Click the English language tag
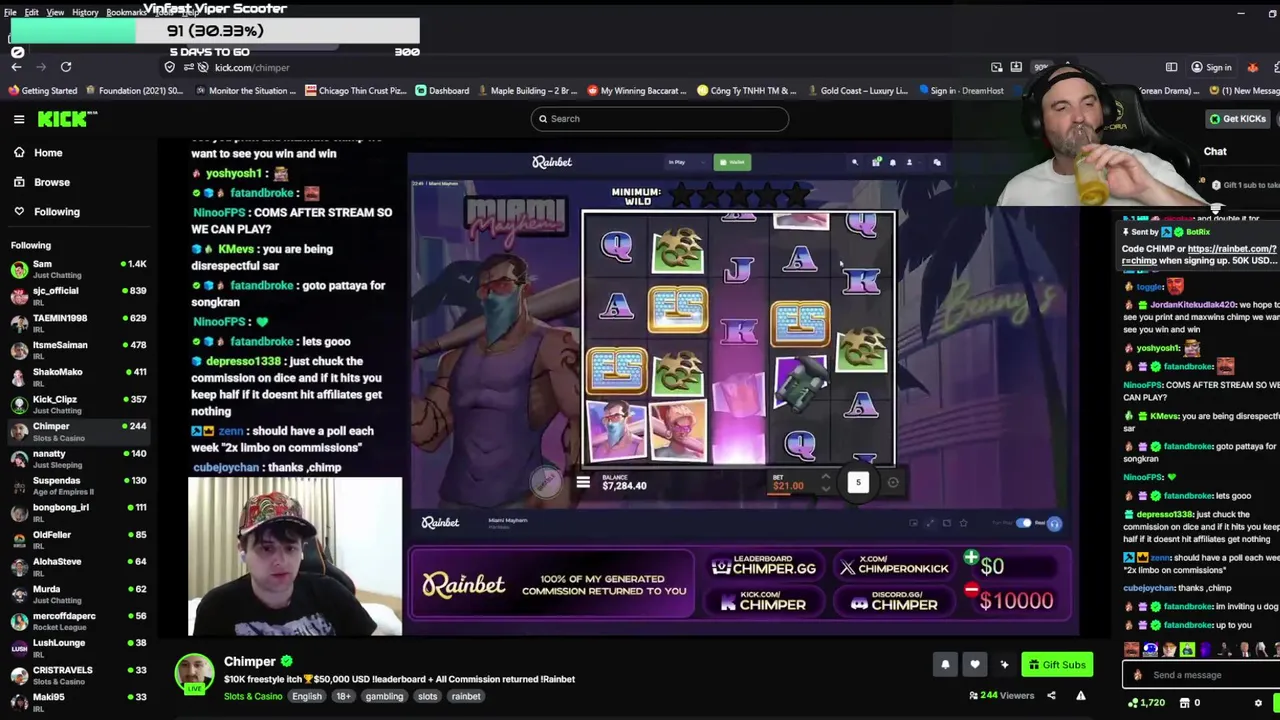 coord(307,696)
